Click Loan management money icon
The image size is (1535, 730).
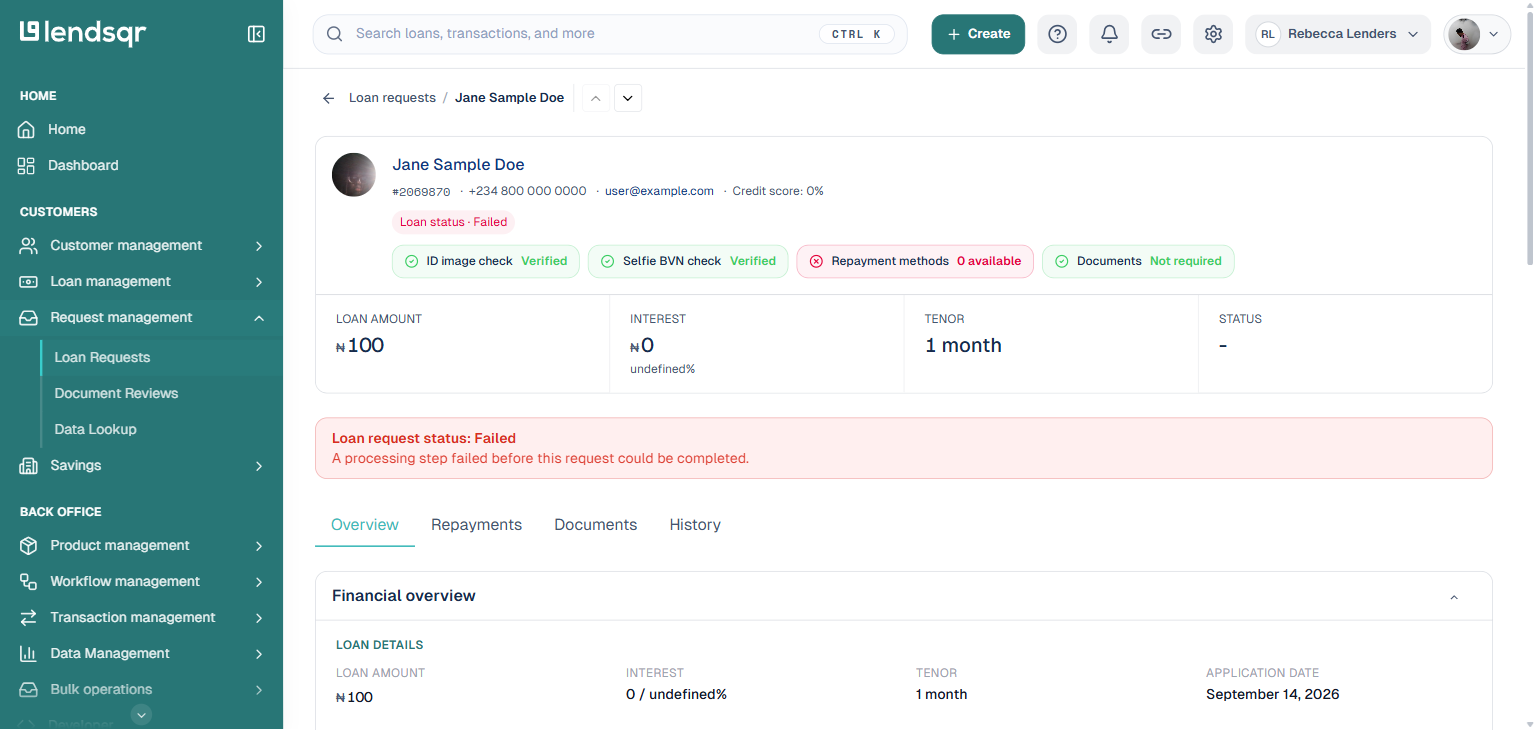29,282
